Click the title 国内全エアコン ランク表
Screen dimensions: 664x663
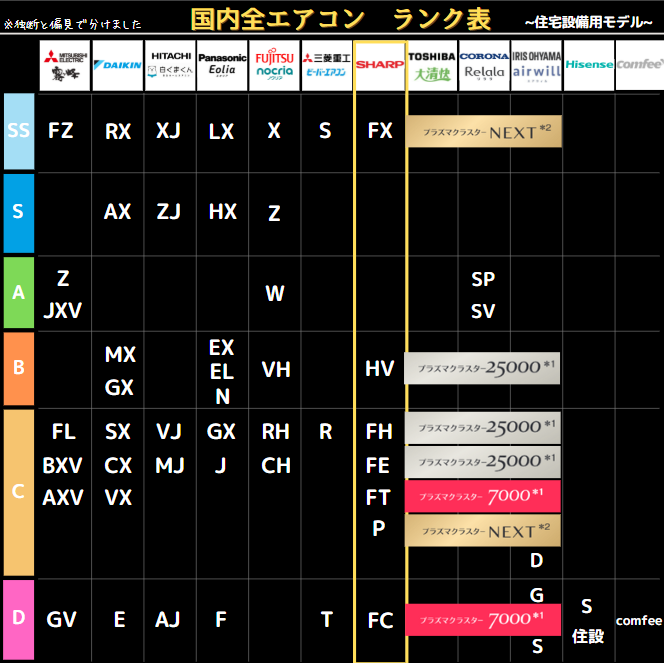(x=341, y=19)
